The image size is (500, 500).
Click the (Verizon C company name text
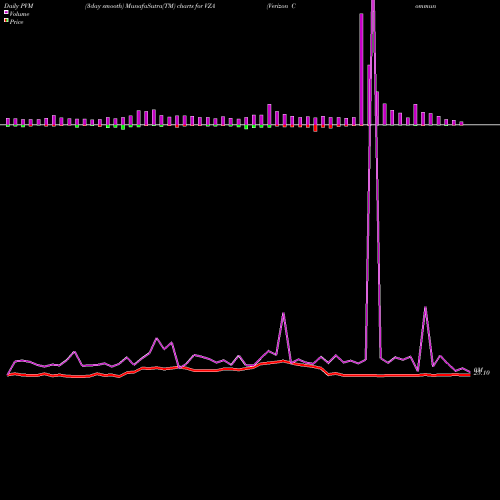click(281, 6)
